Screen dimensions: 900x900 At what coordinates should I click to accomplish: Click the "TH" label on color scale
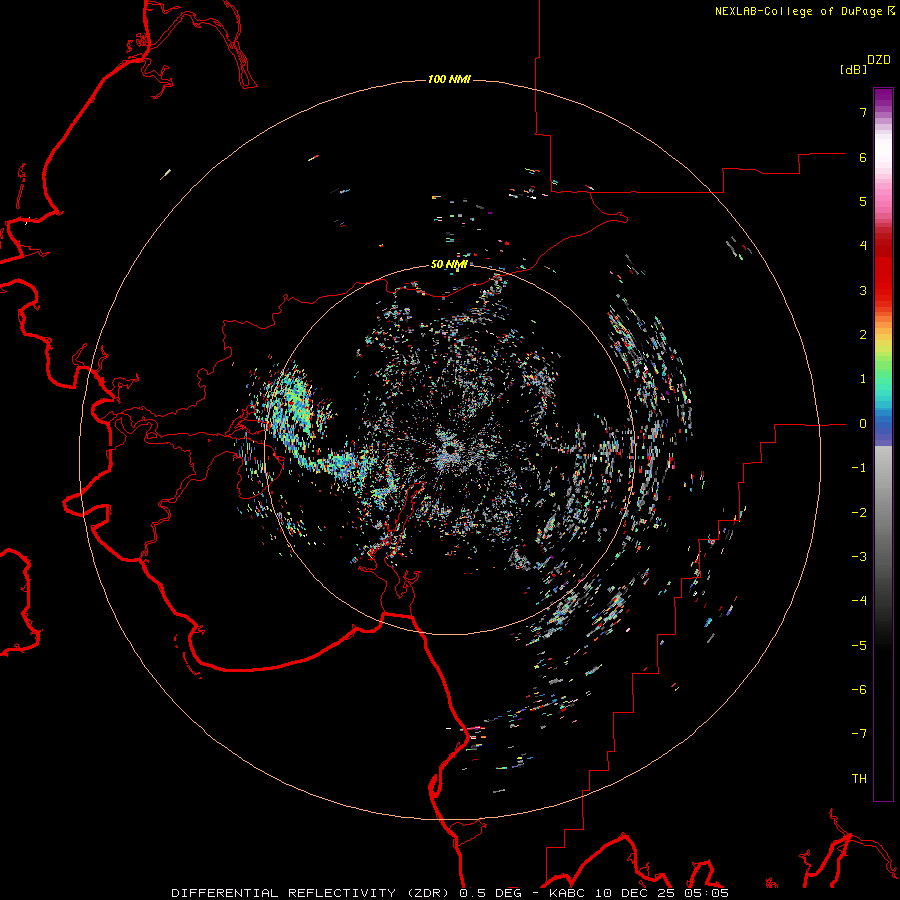click(x=859, y=779)
